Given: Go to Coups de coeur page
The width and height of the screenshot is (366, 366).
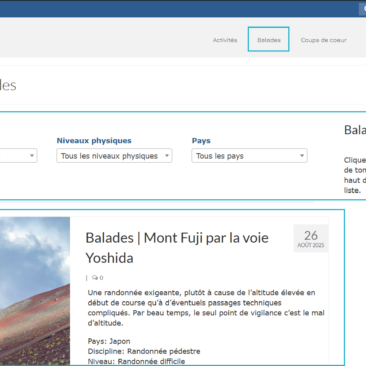Looking at the screenshot, I should coord(324,40).
